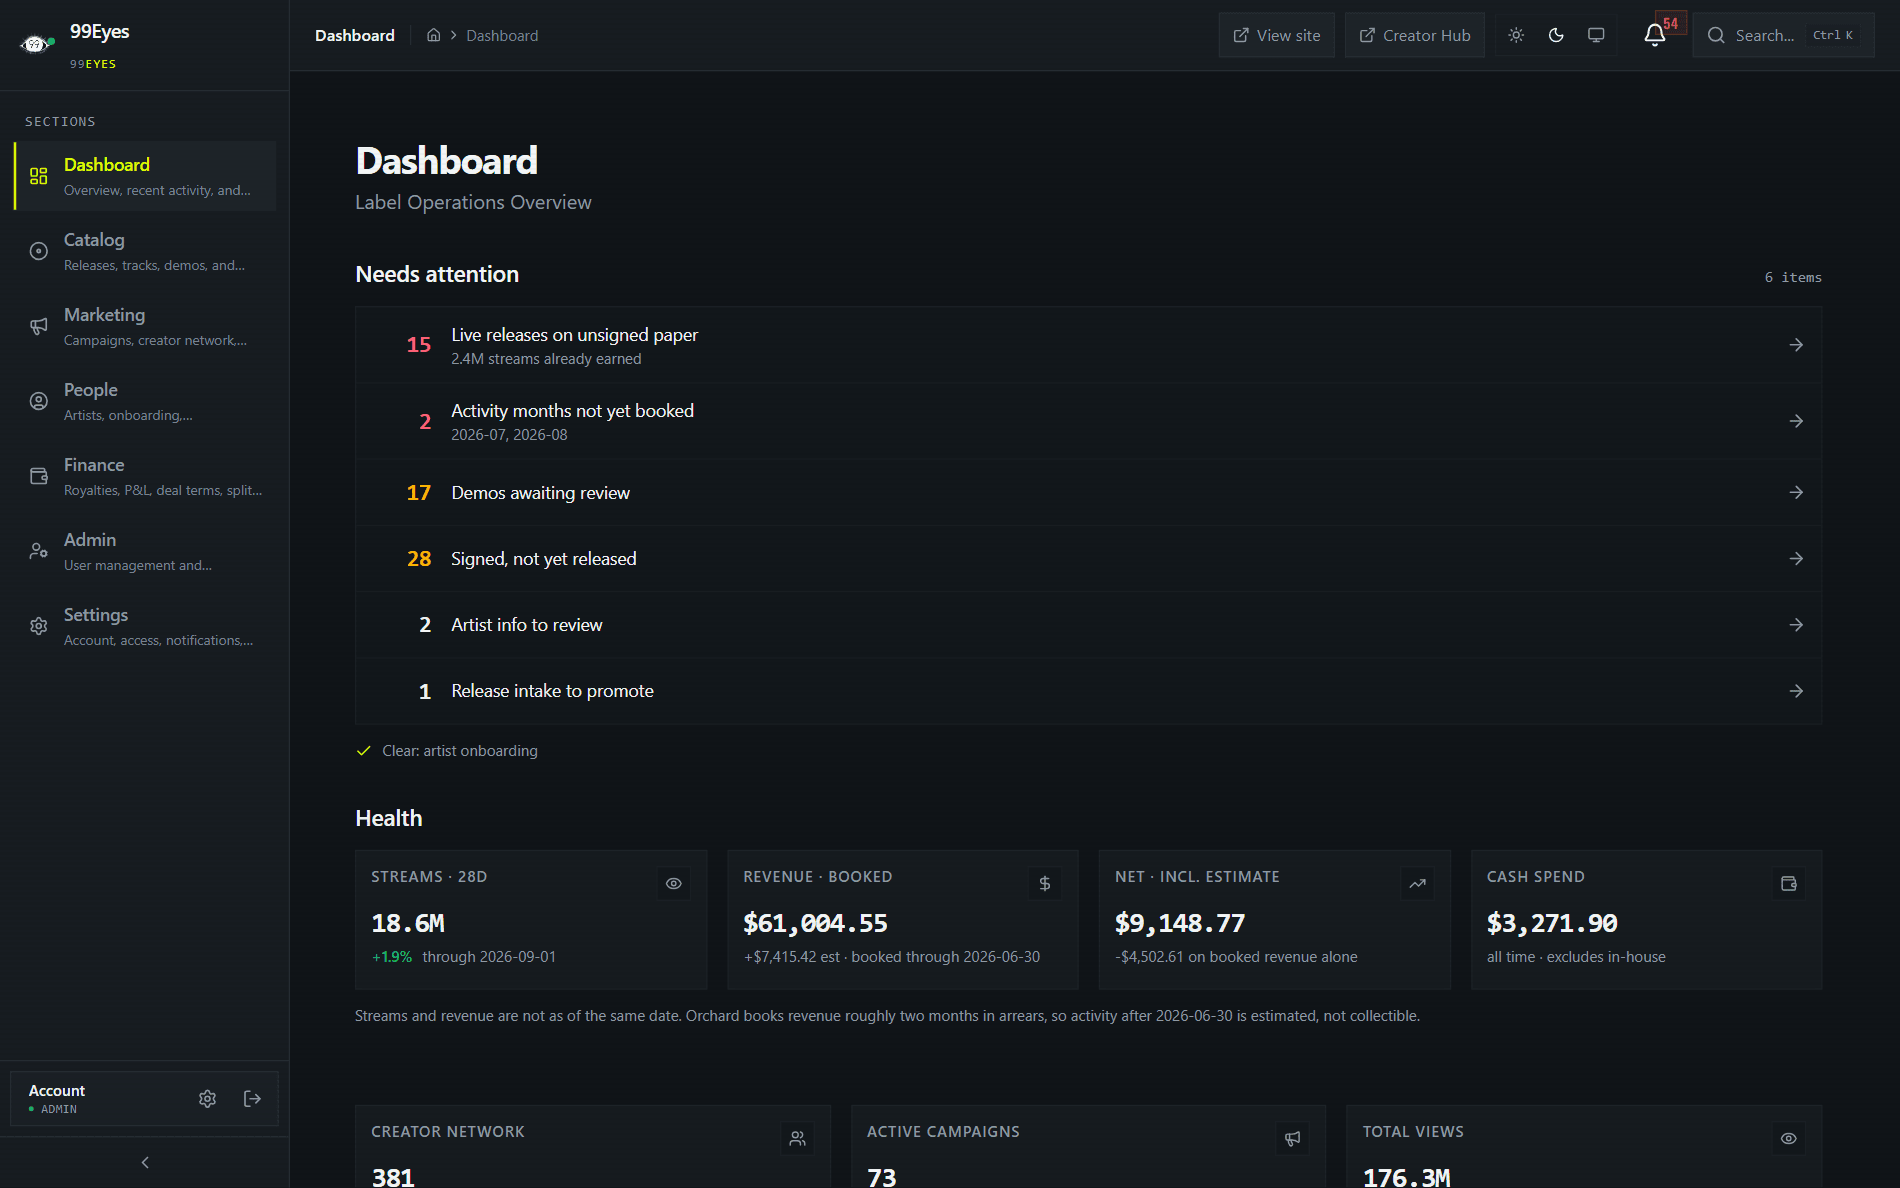
Task: Open Dashboard section in sidebar
Action: pyautogui.click(x=145, y=176)
